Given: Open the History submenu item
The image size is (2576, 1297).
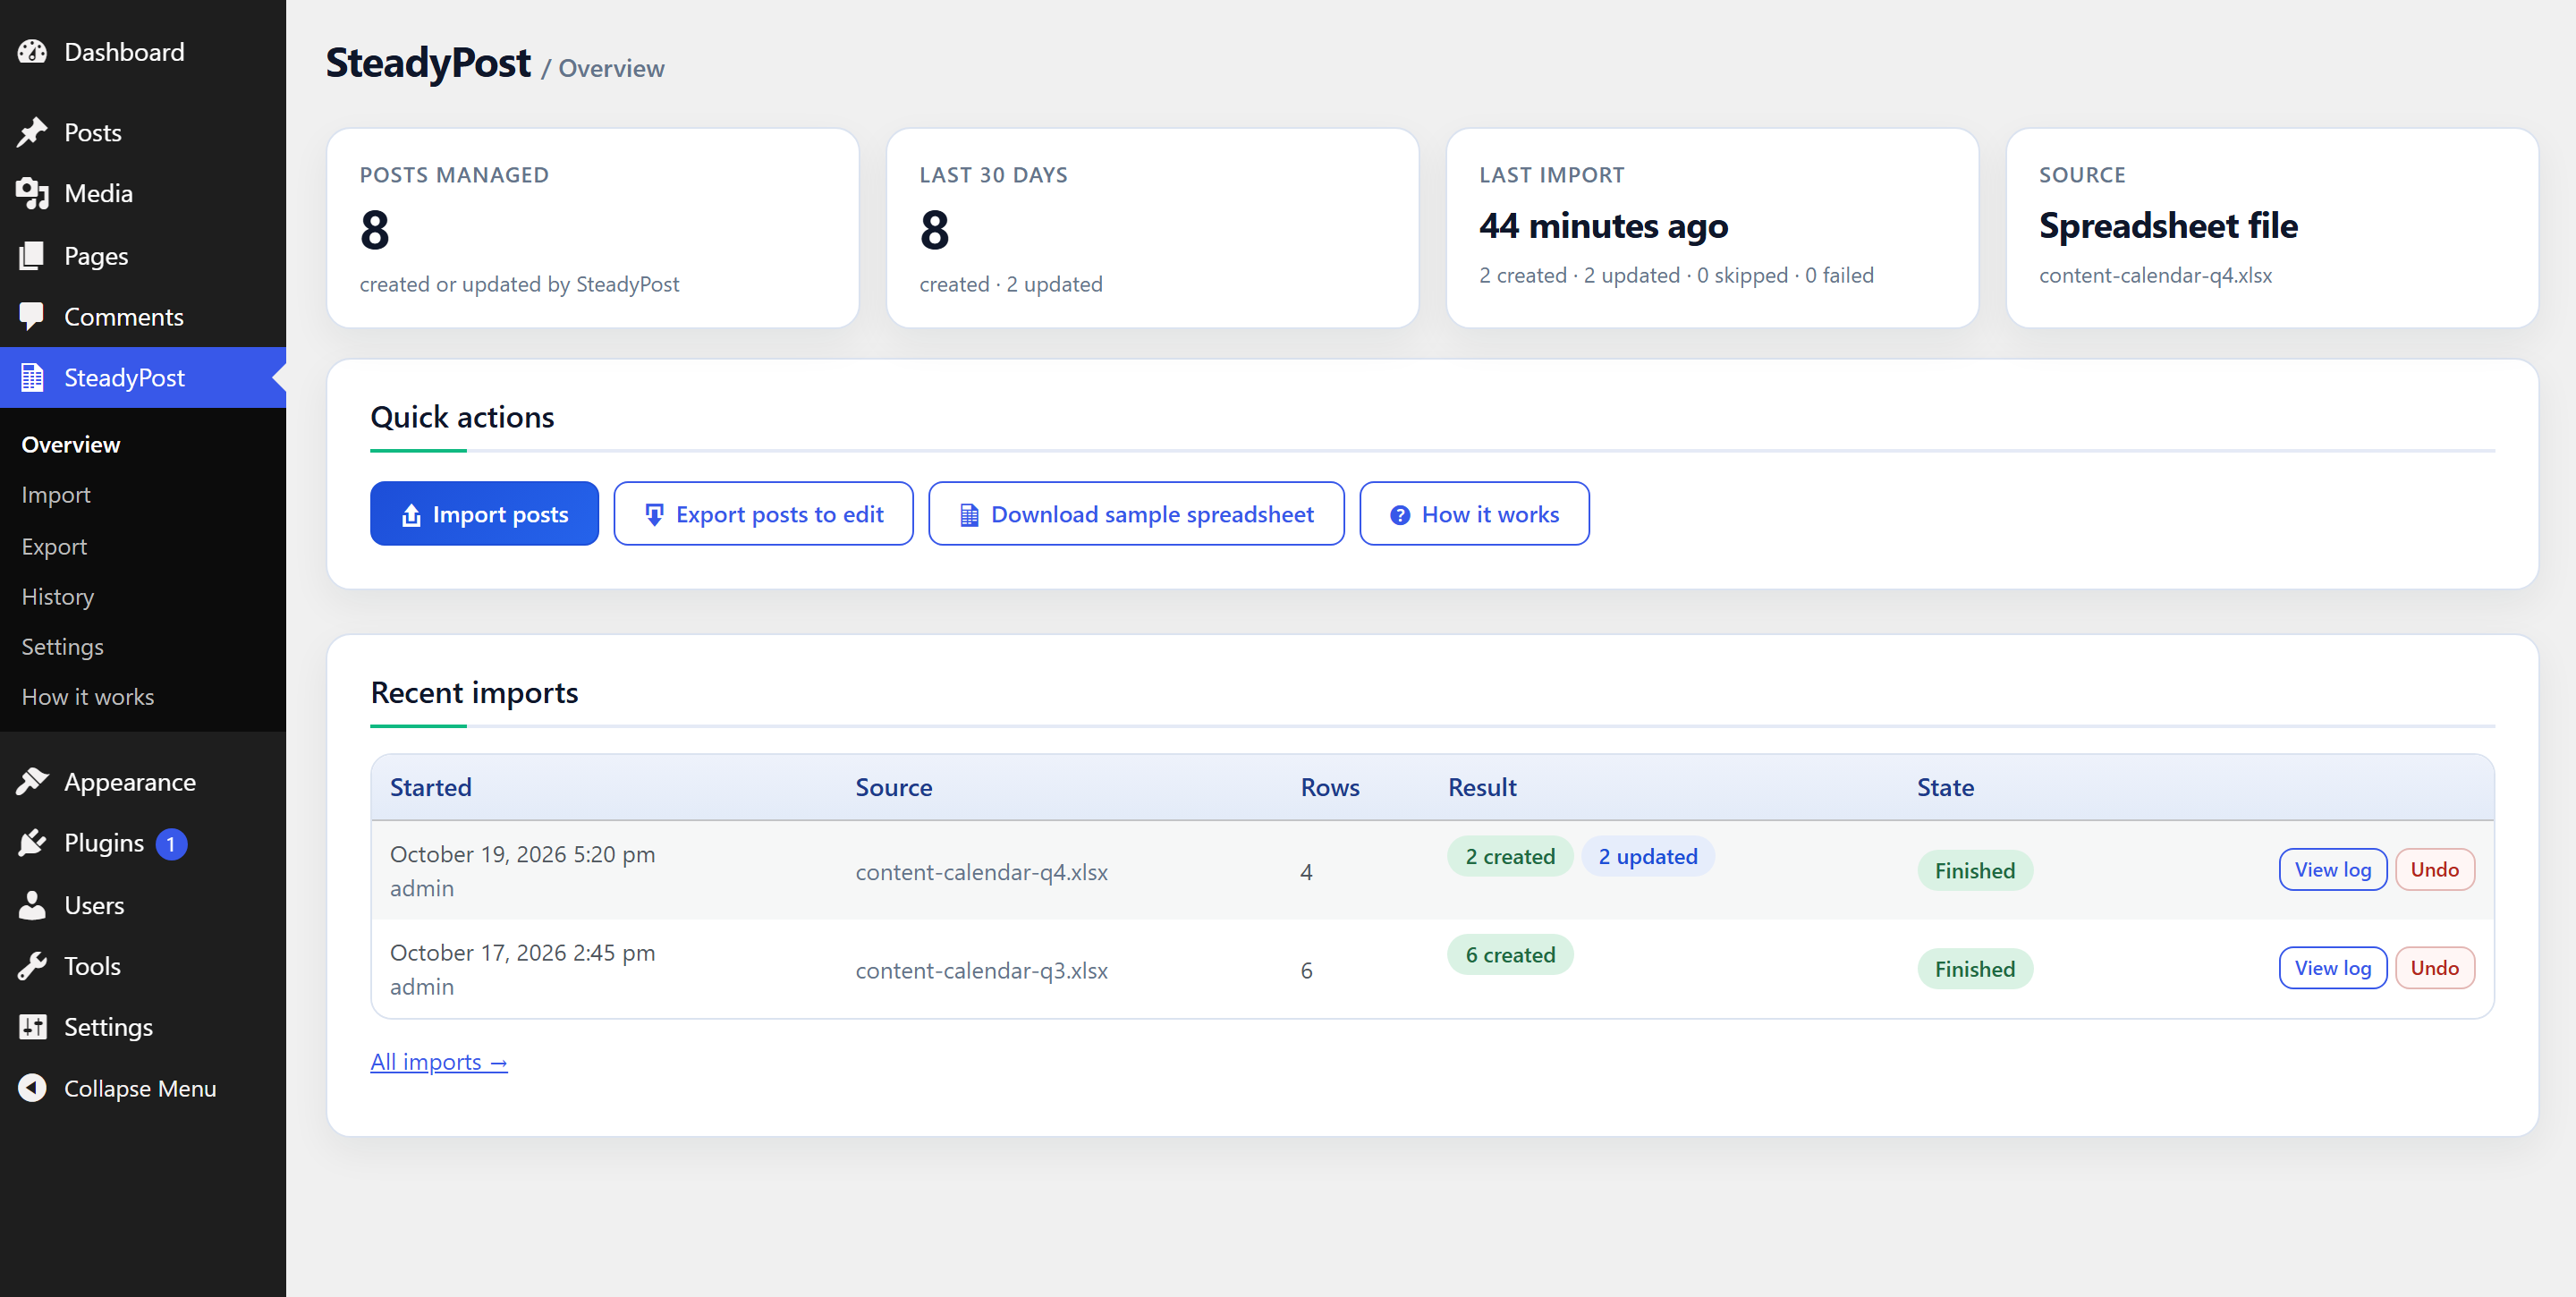Looking at the screenshot, I should (x=58, y=597).
